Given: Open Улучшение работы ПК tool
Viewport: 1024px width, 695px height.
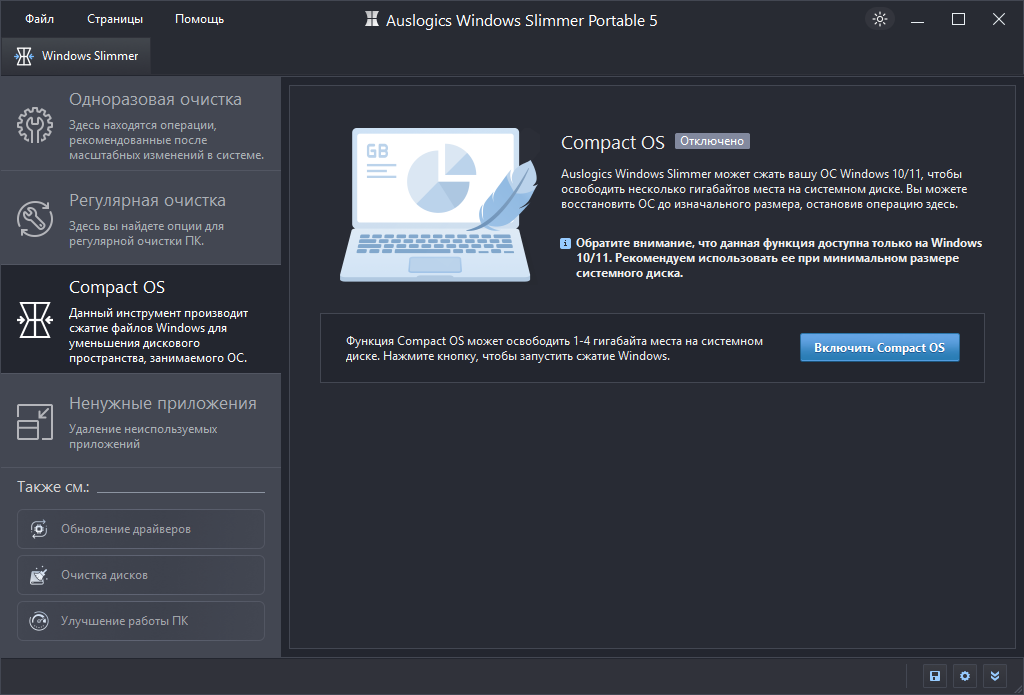Looking at the screenshot, I should click(141, 621).
